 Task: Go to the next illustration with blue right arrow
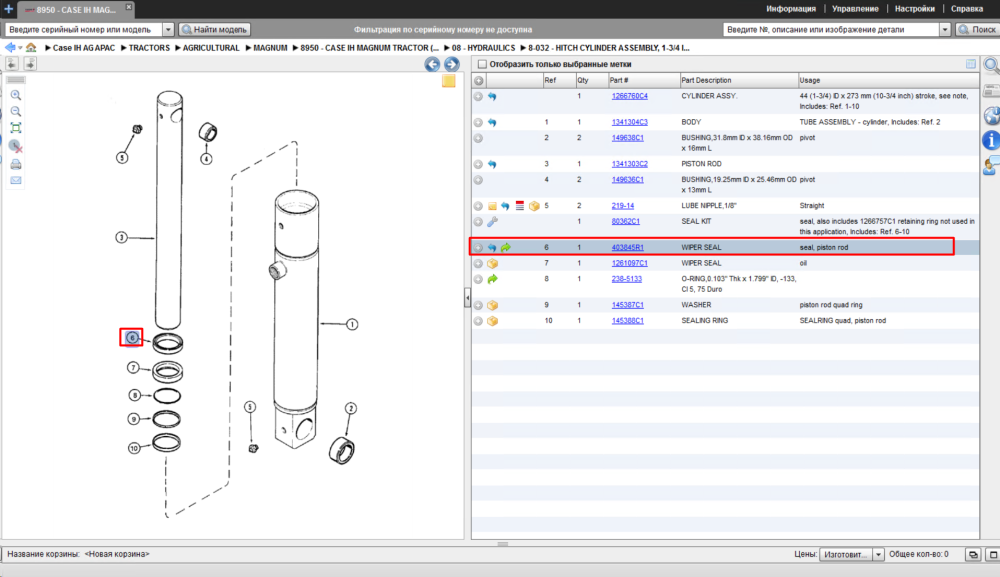pos(452,64)
